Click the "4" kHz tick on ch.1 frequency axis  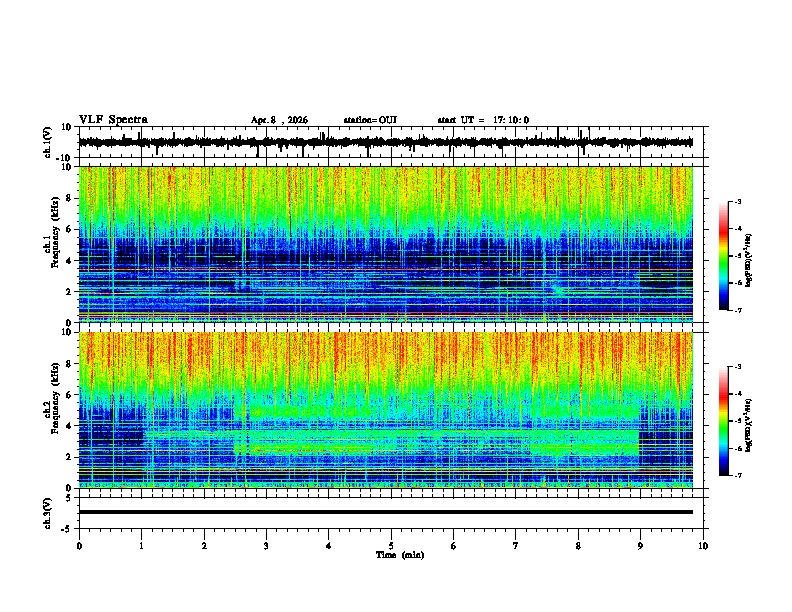[70, 261]
